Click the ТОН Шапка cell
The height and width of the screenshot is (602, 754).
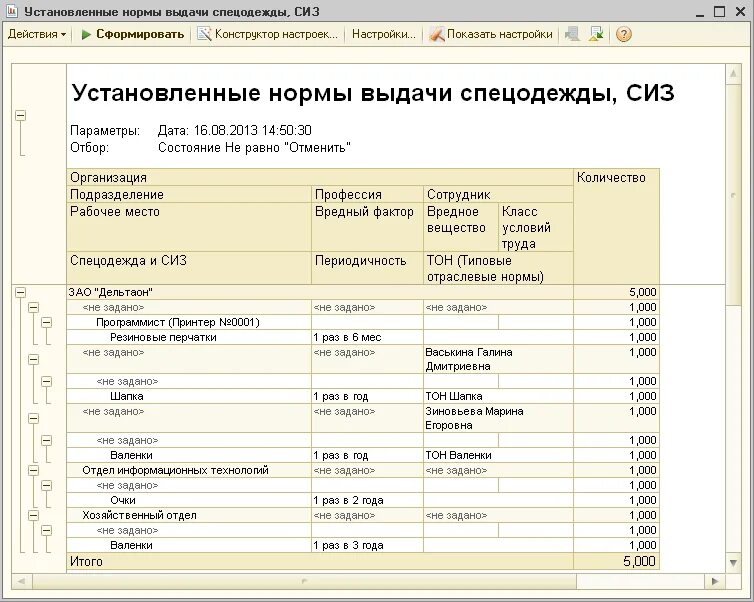pyautogui.click(x=498, y=396)
